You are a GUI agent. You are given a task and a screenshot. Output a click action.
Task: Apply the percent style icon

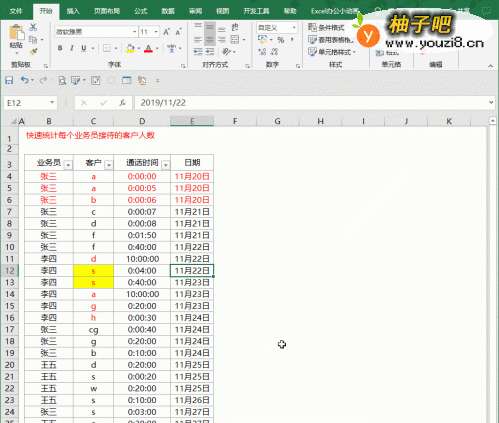point(281,40)
